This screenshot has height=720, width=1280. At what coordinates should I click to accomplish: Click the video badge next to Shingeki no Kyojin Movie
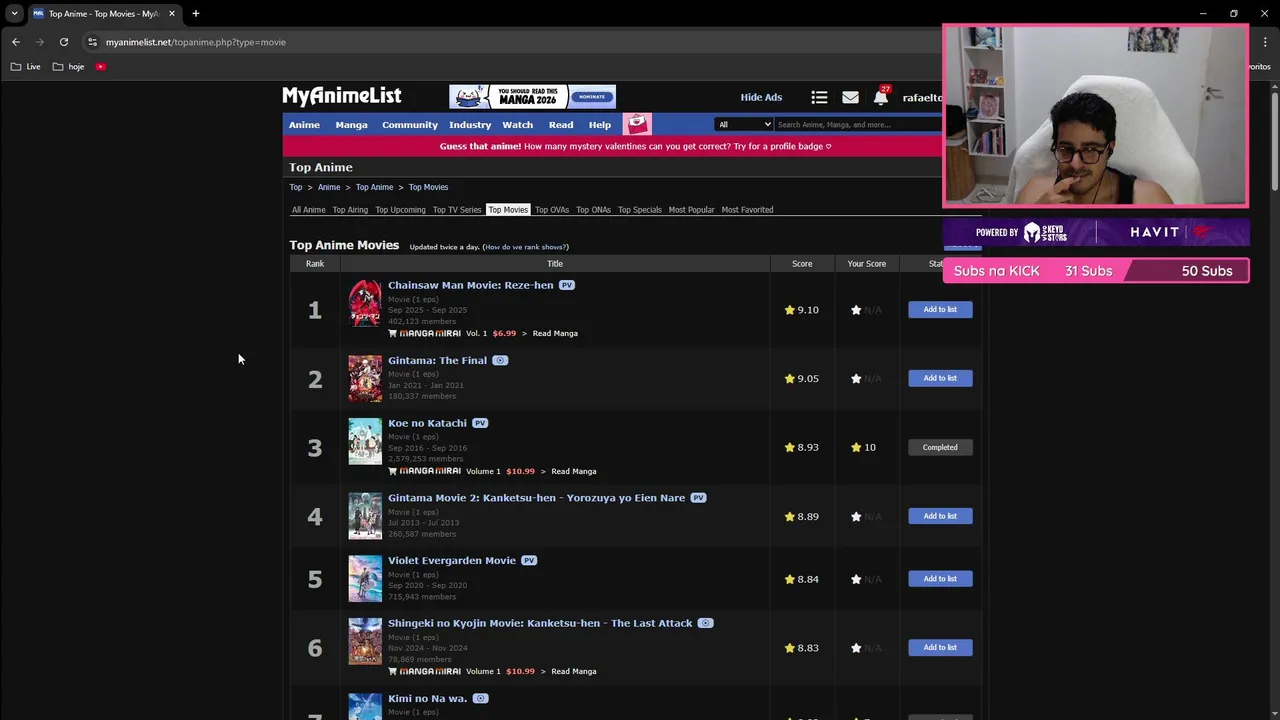705,623
